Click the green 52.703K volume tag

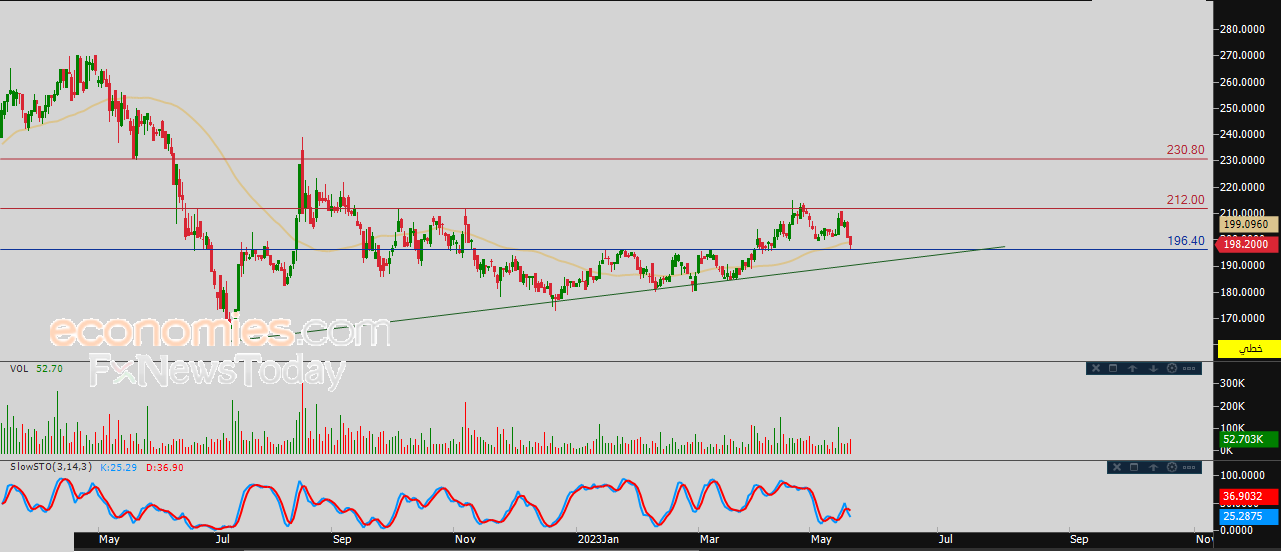[x=1248, y=439]
